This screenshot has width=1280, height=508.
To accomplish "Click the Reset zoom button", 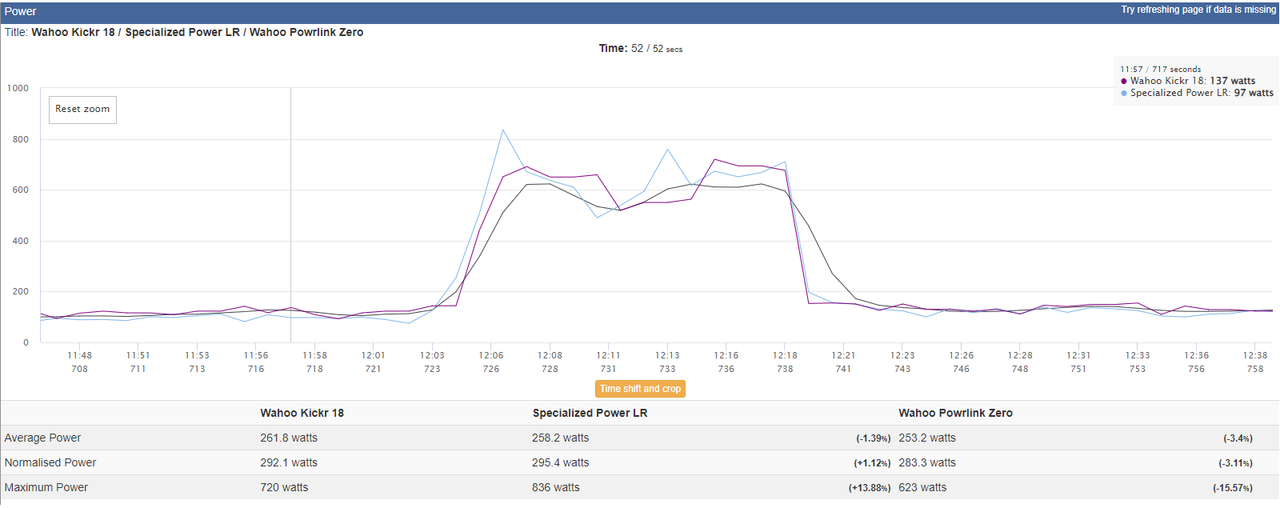I will pyautogui.click(x=83, y=109).
